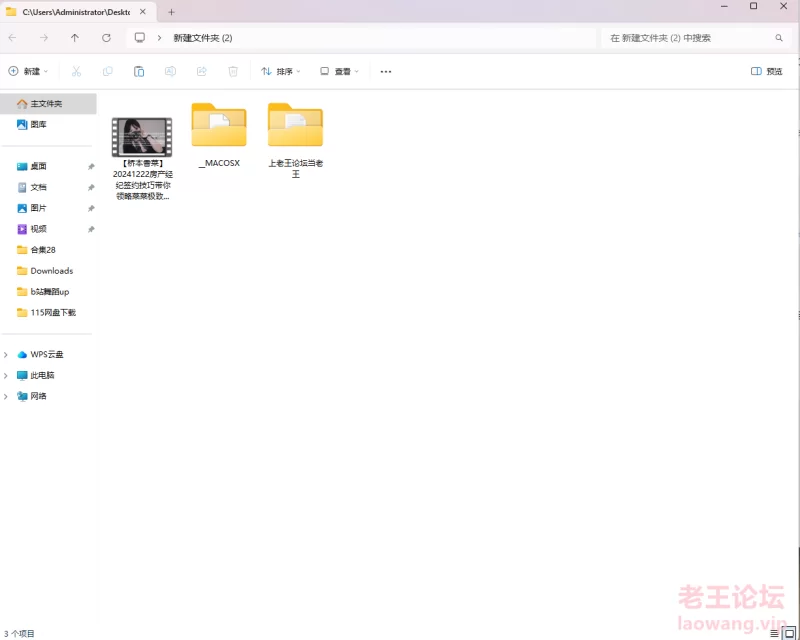This screenshot has height=640, width=800.
Task: Unpin 桌面 via its pin icon
Action: pos(91,166)
